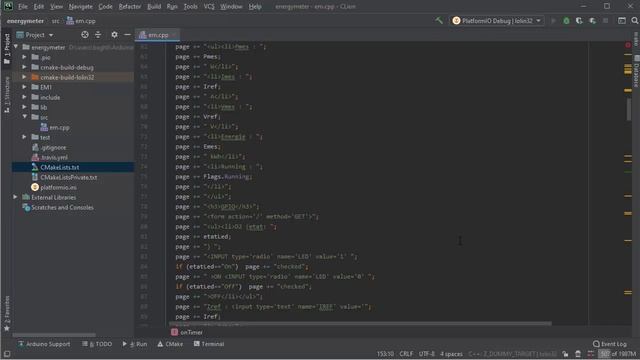Collapse the src folder

click(24, 117)
